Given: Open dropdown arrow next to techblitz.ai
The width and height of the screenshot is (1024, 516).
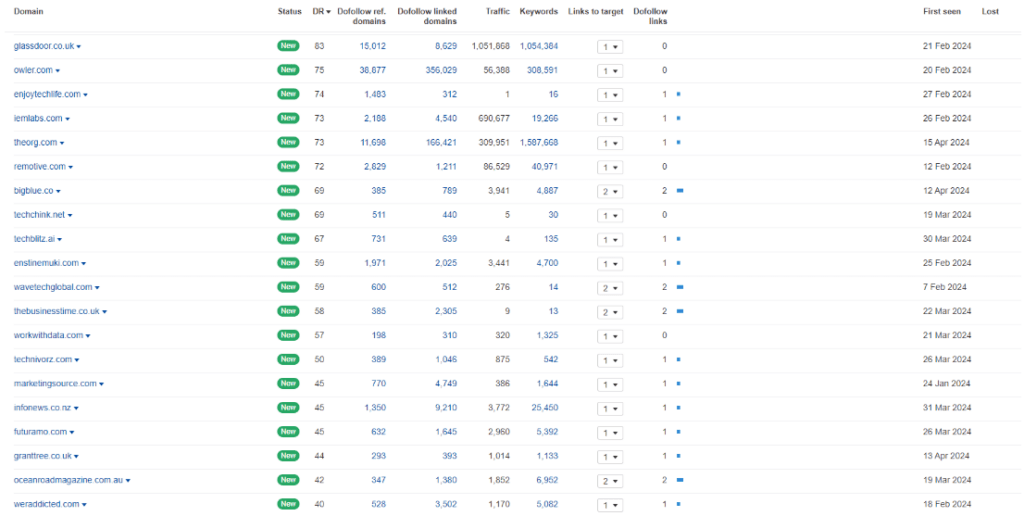Looking at the screenshot, I should (x=59, y=240).
